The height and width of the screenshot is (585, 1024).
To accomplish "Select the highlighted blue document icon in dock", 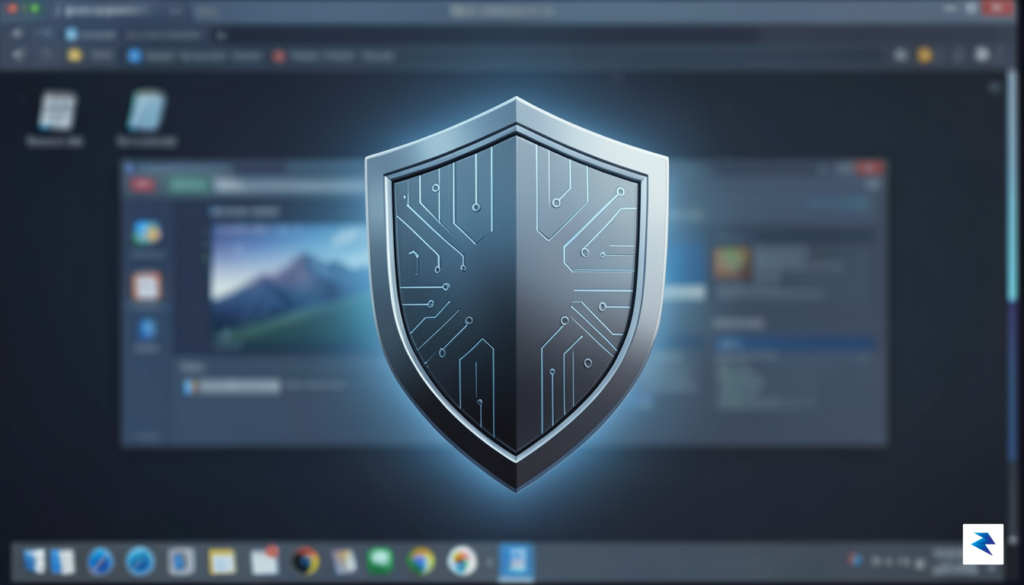I will click(x=516, y=561).
